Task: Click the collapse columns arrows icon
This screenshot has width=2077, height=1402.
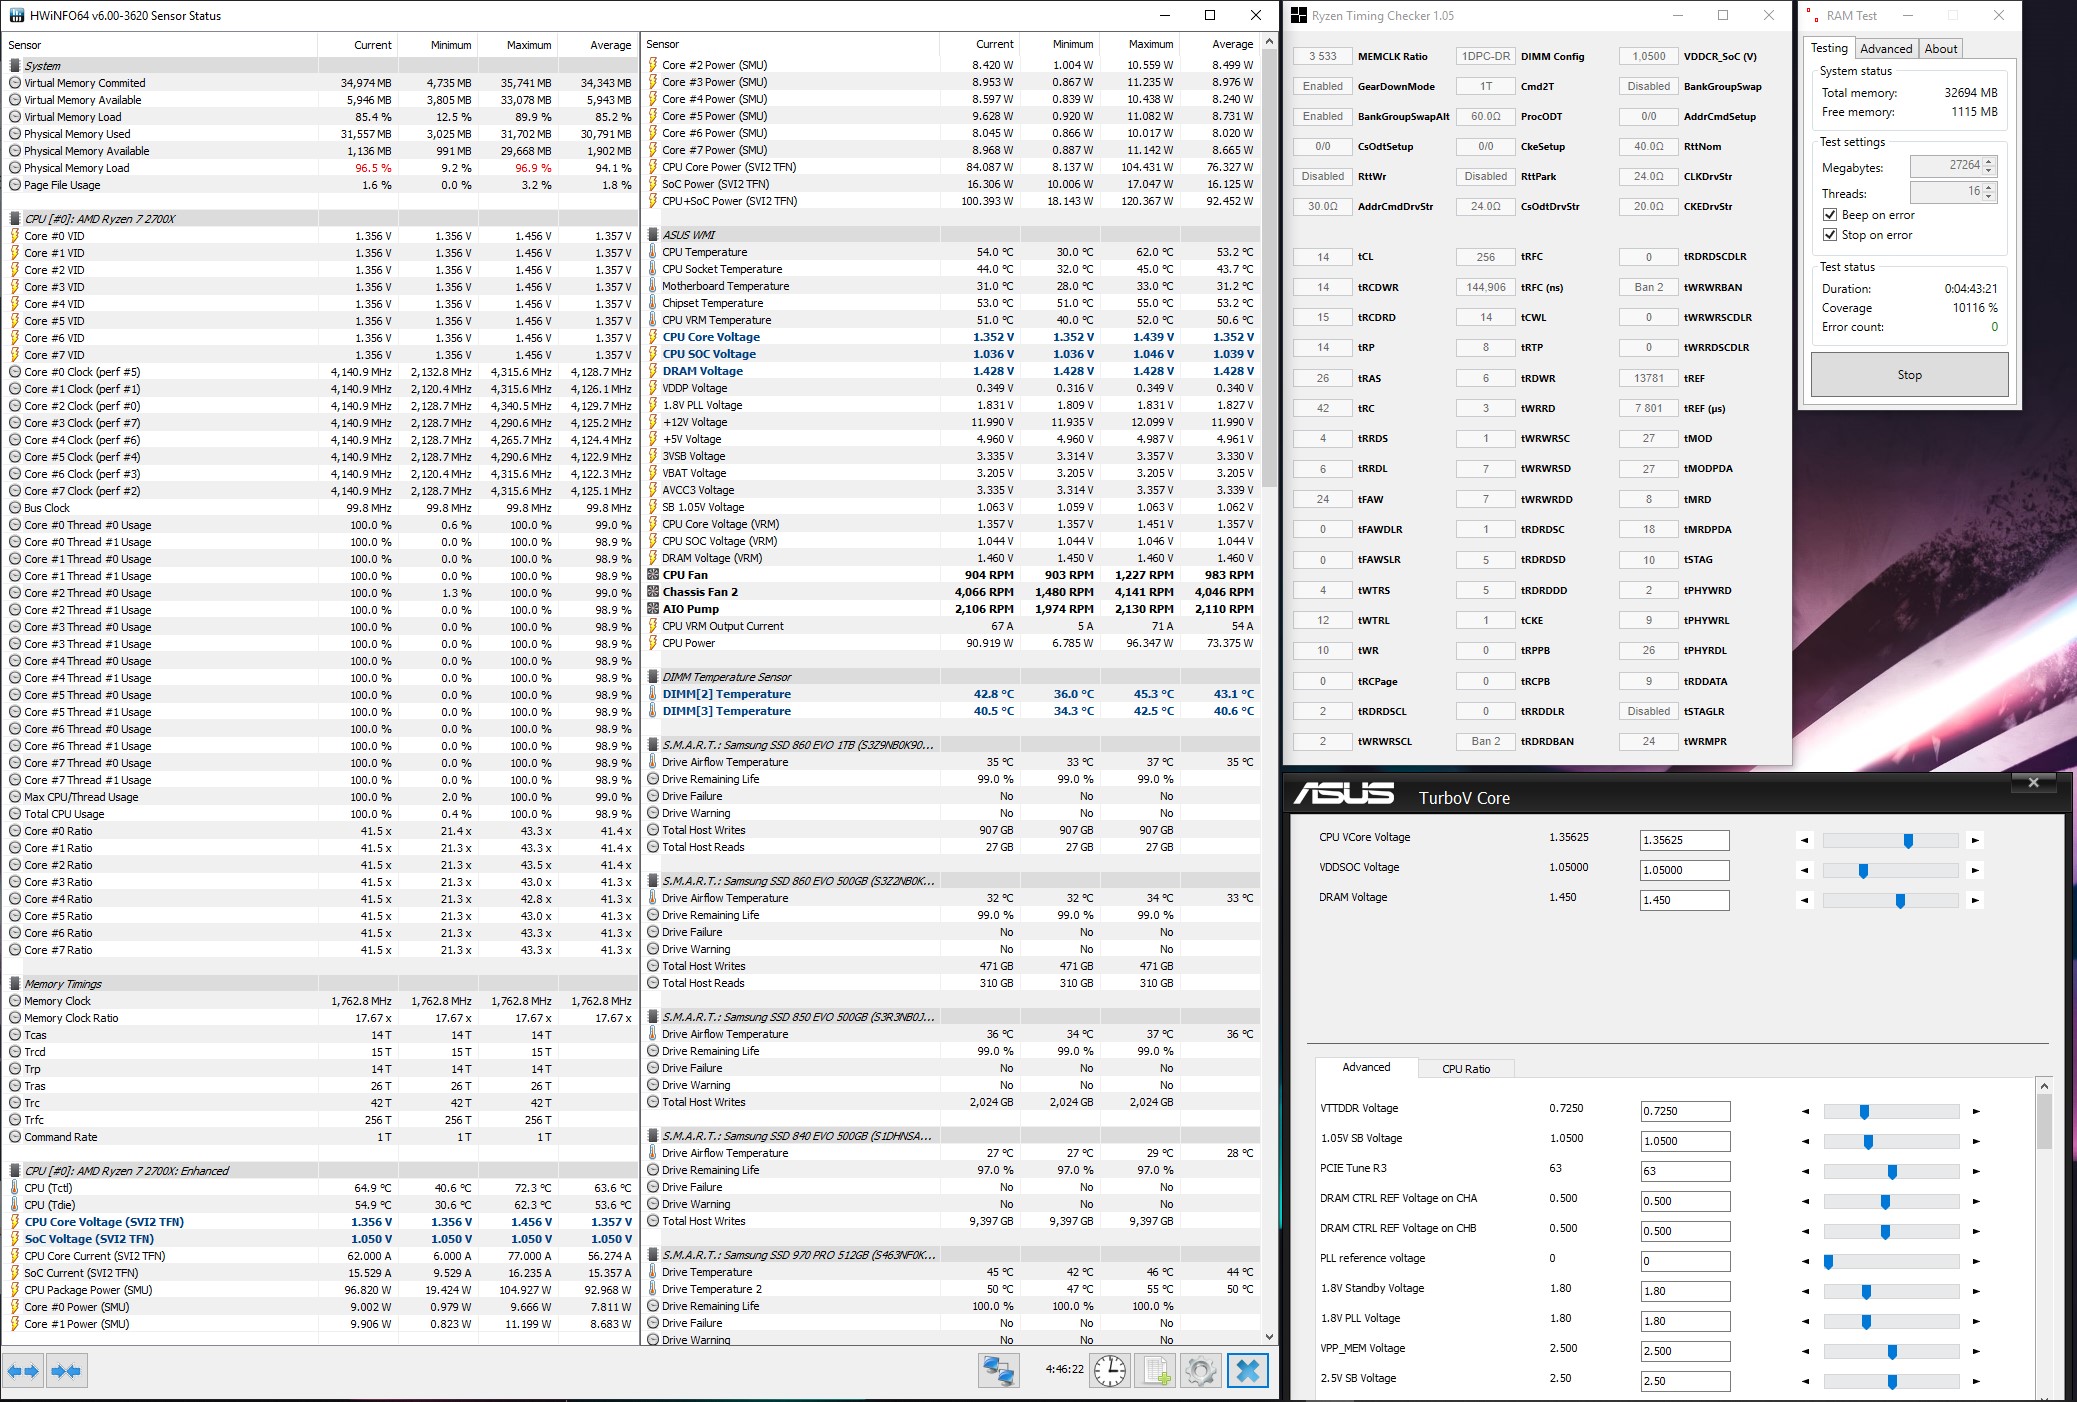Action: click(66, 1371)
